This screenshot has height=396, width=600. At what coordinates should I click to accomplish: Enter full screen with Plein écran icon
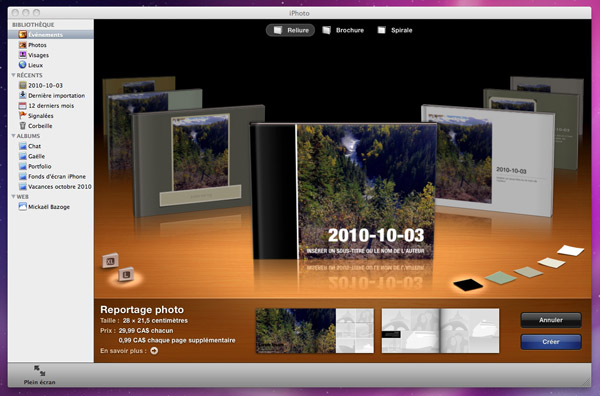[x=39, y=370]
